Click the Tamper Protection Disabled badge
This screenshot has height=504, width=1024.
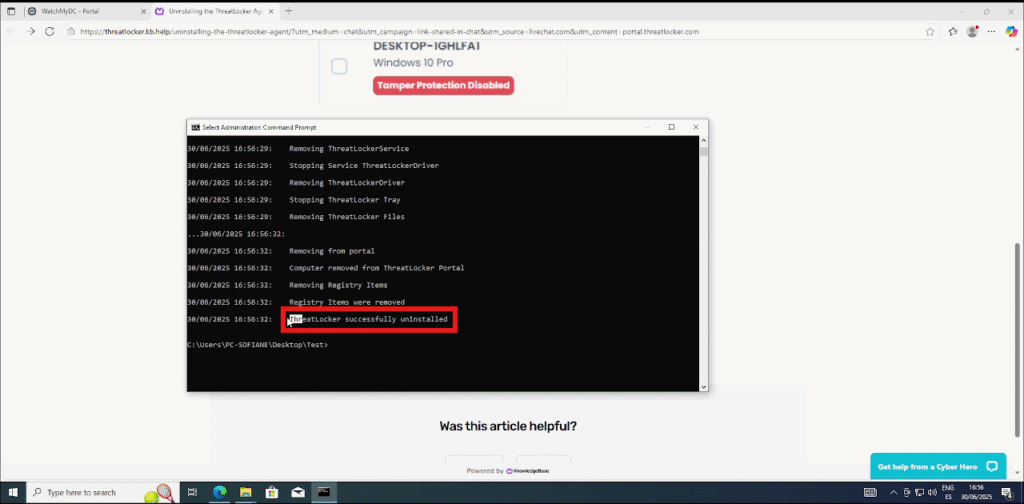coord(443,86)
